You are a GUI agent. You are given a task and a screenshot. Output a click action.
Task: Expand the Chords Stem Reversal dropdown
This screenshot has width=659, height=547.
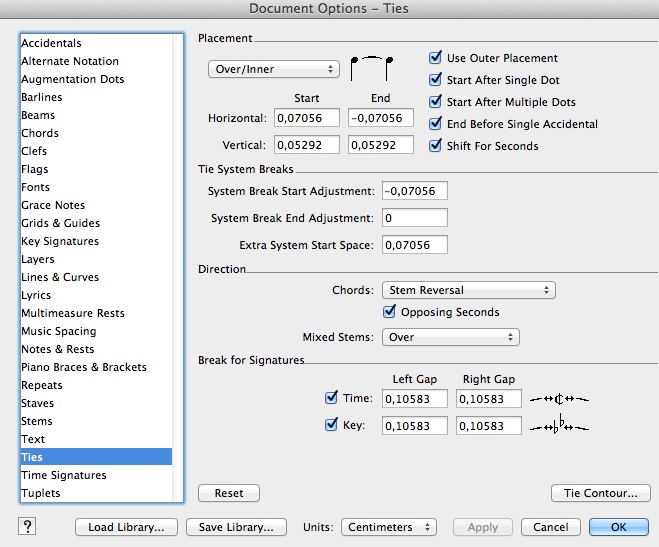click(468, 290)
